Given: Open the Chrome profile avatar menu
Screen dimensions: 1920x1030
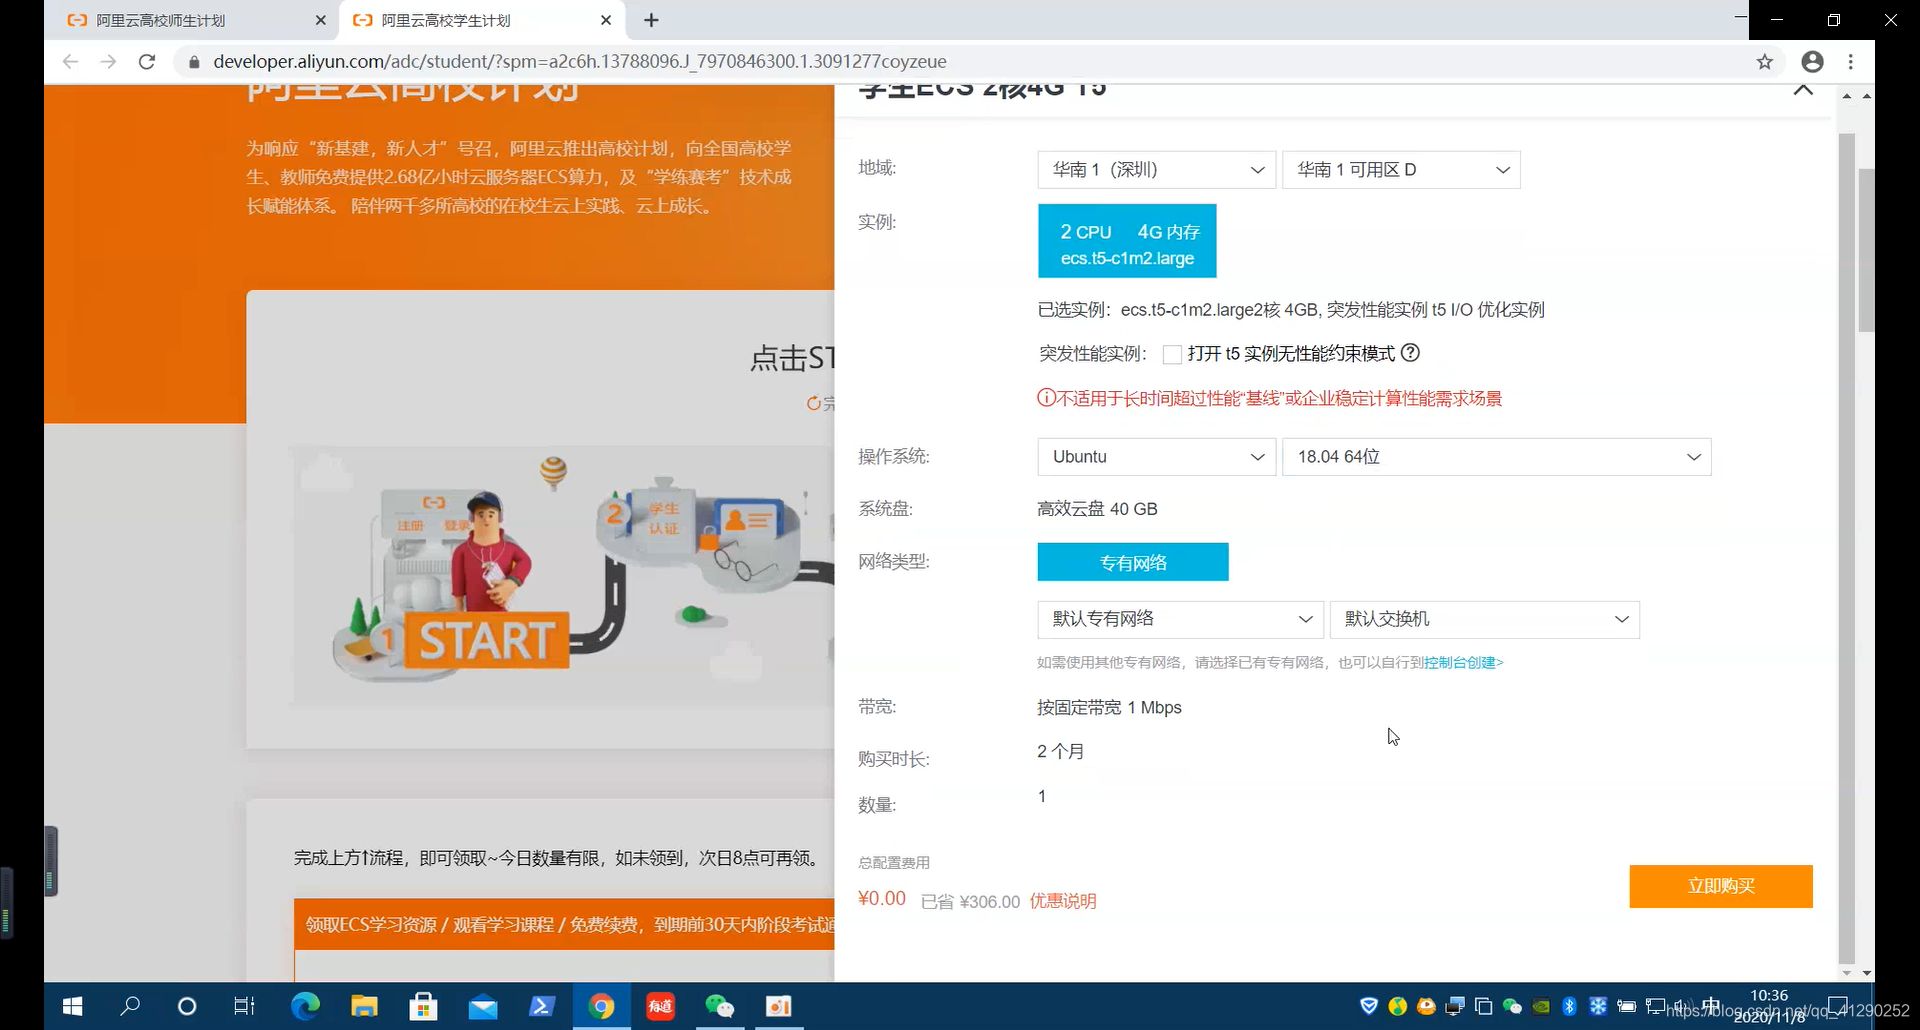Looking at the screenshot, I should tap(1812, 62).
